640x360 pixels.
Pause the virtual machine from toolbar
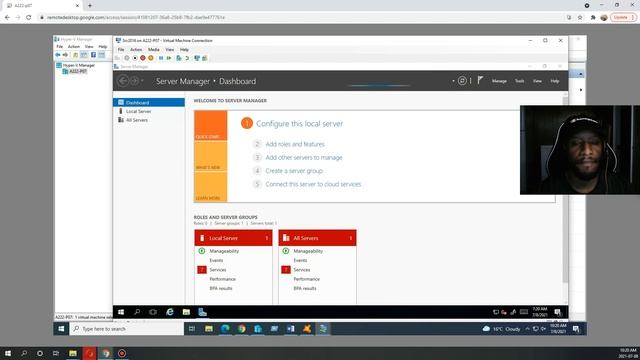click(x=161, y=58)
